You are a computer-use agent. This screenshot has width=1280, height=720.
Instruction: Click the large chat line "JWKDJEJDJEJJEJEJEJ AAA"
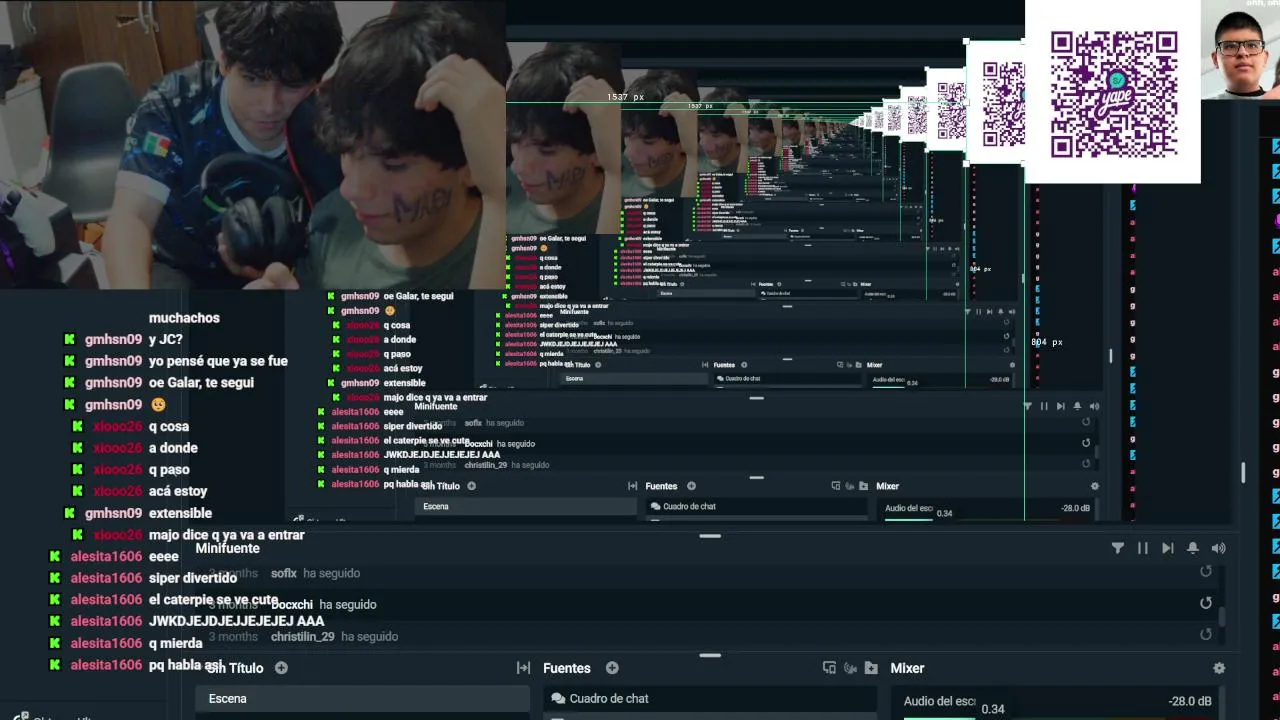(236, 621)
